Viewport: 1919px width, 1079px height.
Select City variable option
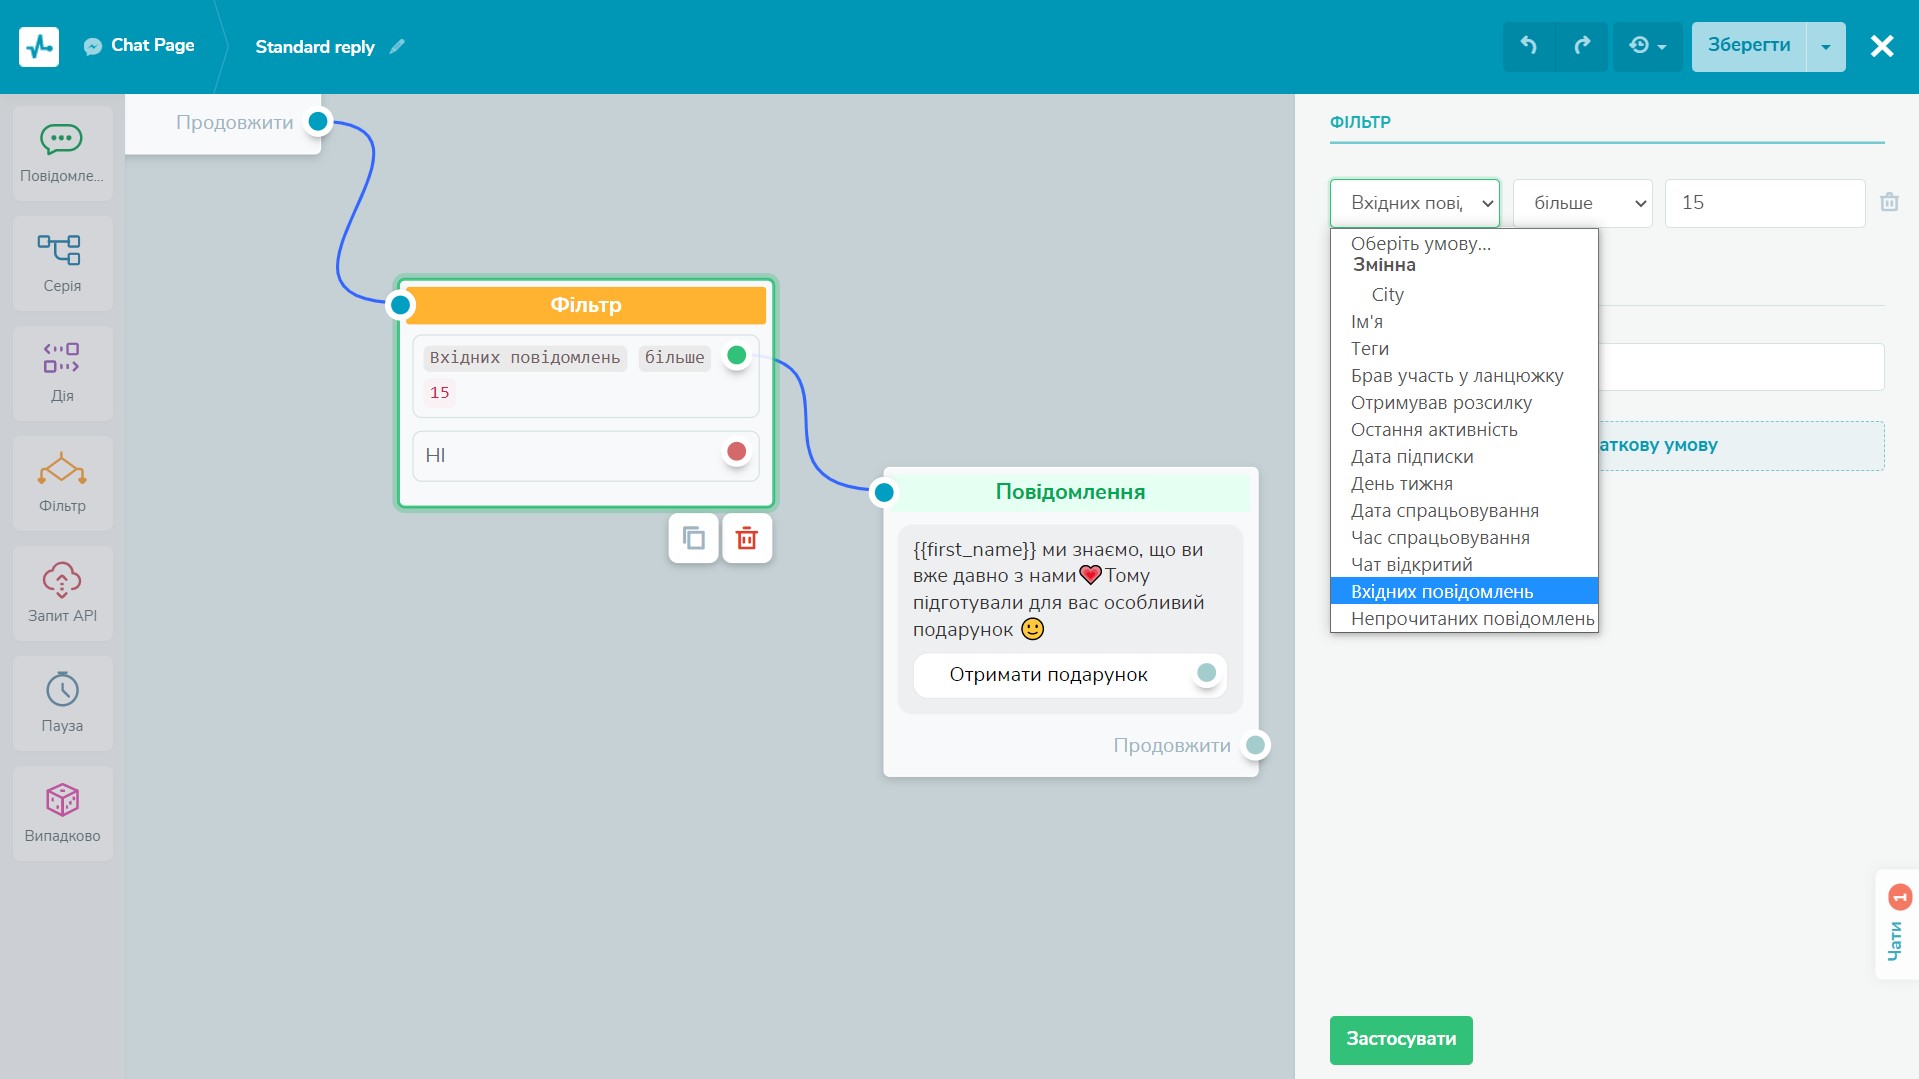pyautogui.click(x=1464, y=295)
